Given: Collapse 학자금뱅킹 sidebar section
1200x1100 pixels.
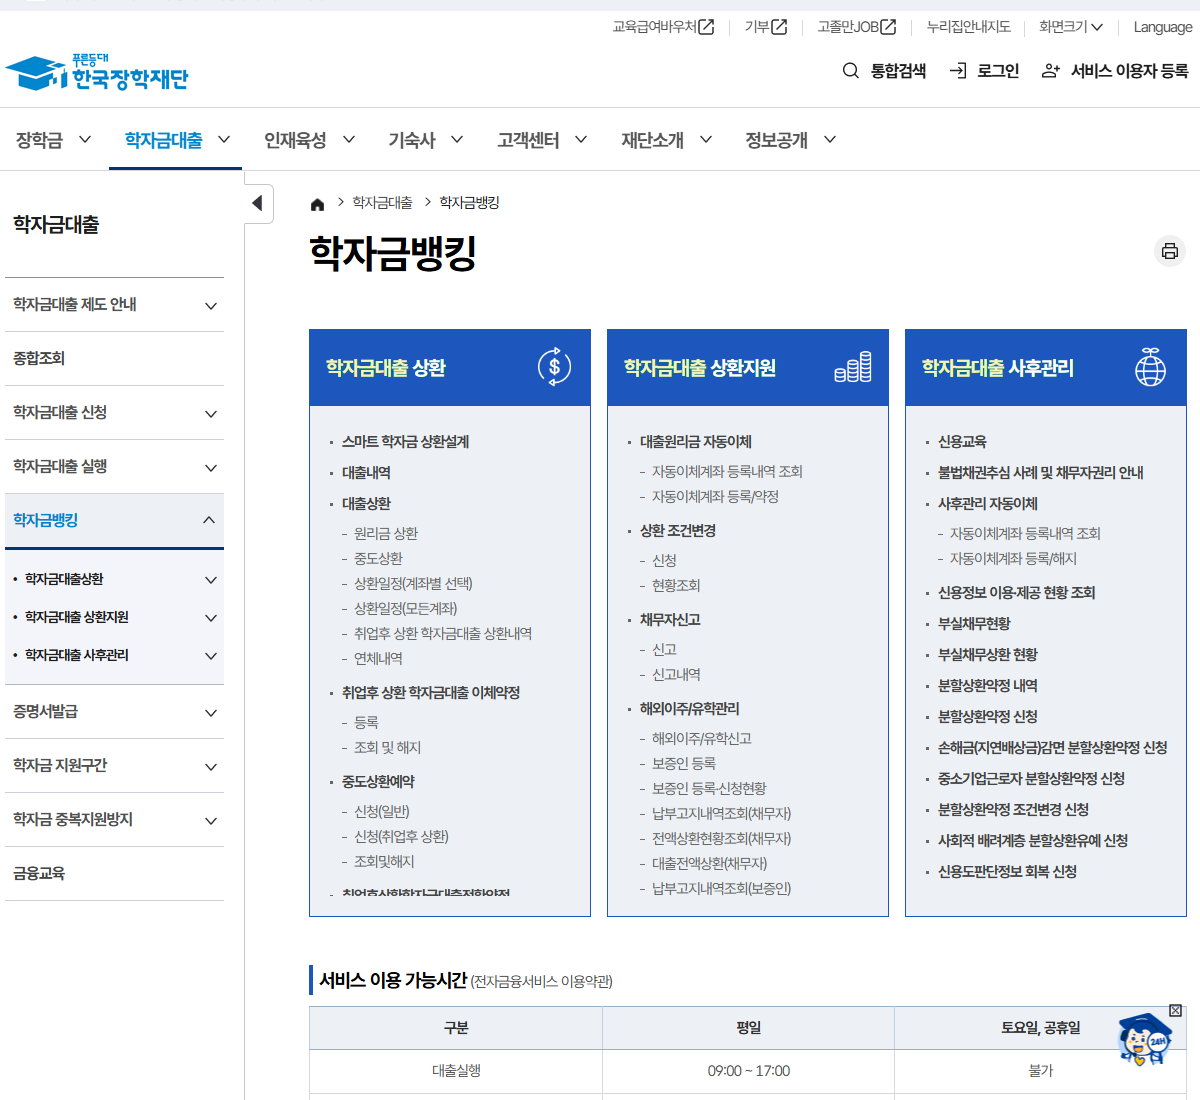Looking at the screenshot, I should (x=114, y=520).
